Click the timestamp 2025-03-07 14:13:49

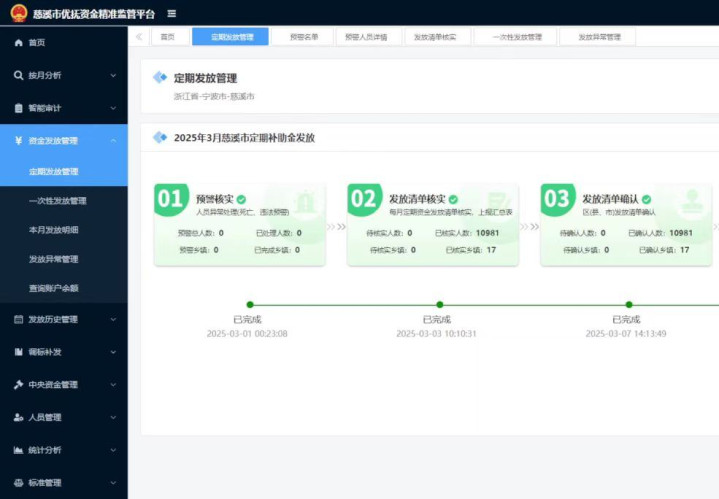click(x=626, y=334)
